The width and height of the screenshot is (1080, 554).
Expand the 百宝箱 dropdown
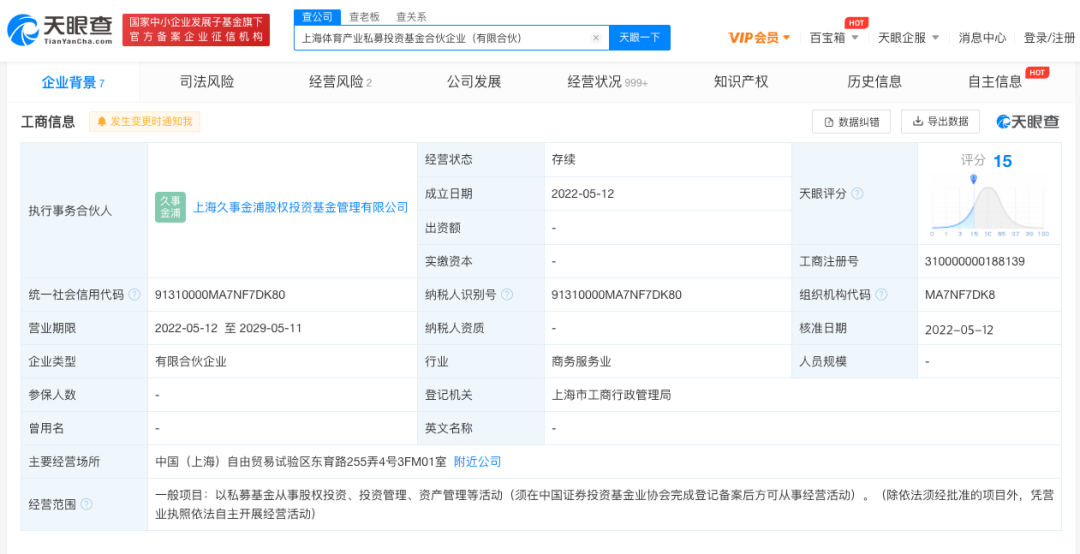click(x=834, y=38)
